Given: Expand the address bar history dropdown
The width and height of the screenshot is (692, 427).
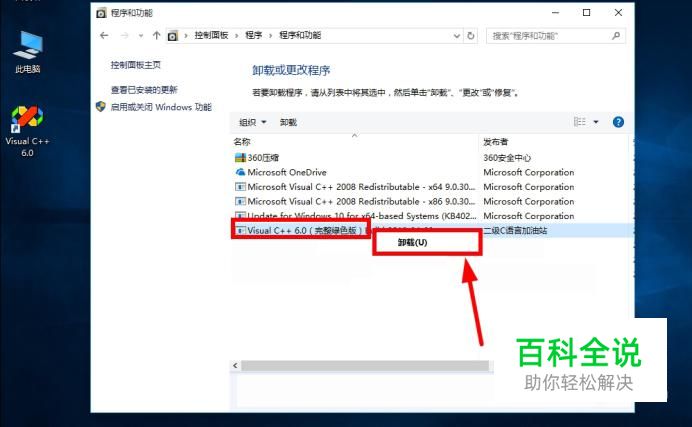Looking at the screenshot, I should pos(457,36).
